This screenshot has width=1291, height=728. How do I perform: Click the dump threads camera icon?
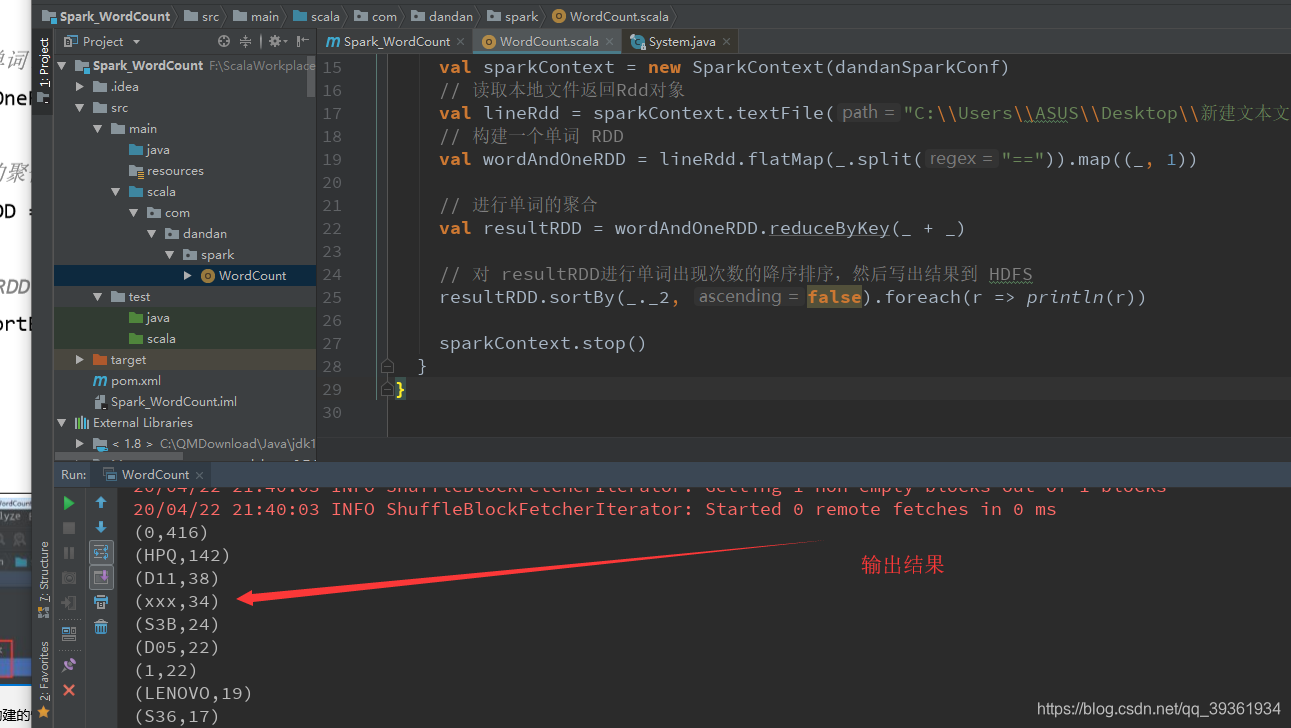(x=69, y=577)
